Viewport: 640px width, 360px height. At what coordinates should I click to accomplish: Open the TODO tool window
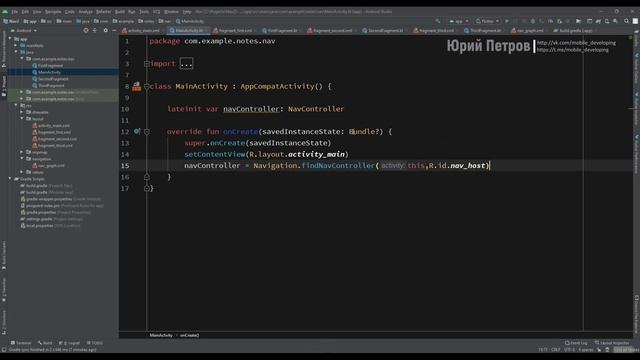click(95, 343)
